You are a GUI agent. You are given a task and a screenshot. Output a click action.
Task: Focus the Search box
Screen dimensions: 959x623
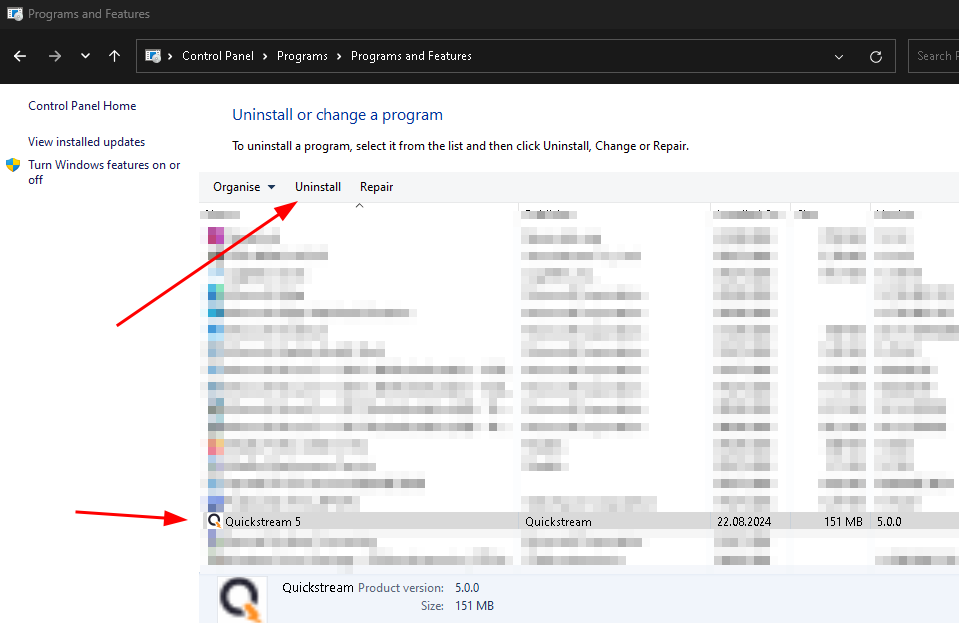933,56
